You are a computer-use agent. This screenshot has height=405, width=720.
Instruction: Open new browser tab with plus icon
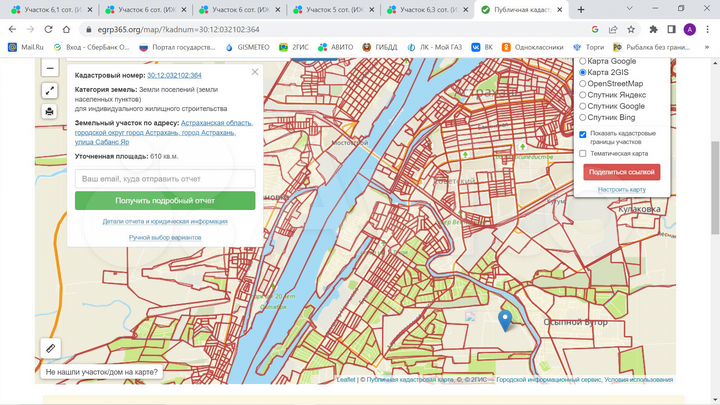582,9
